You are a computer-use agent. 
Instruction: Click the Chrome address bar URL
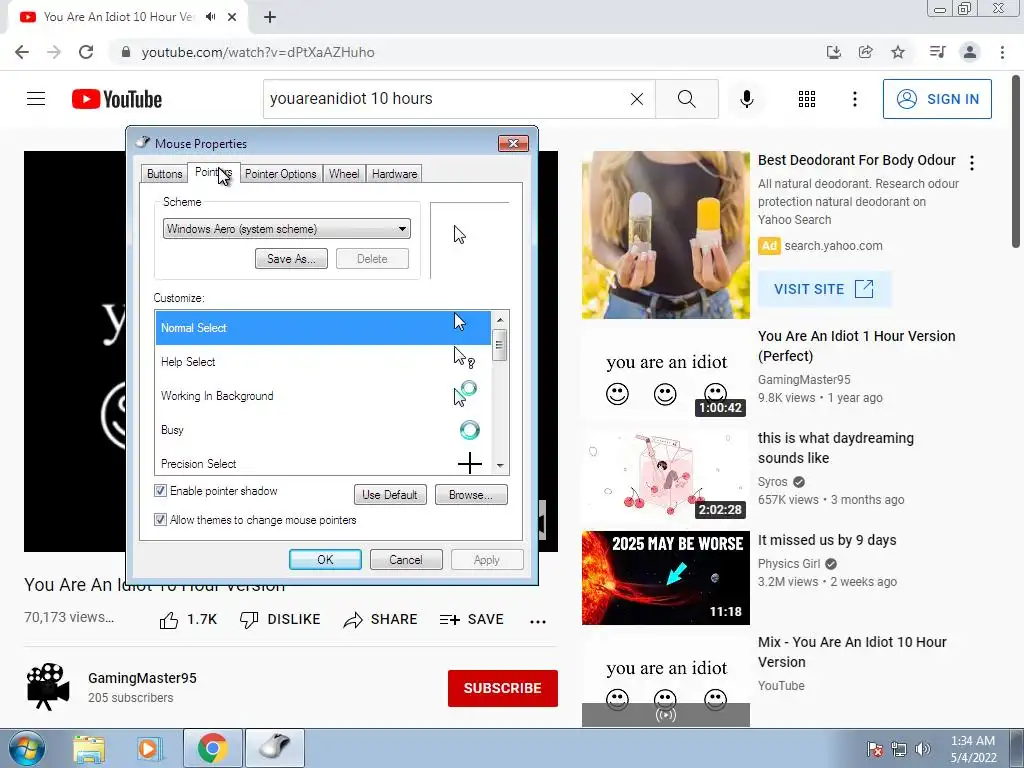(x=258, y=52)
